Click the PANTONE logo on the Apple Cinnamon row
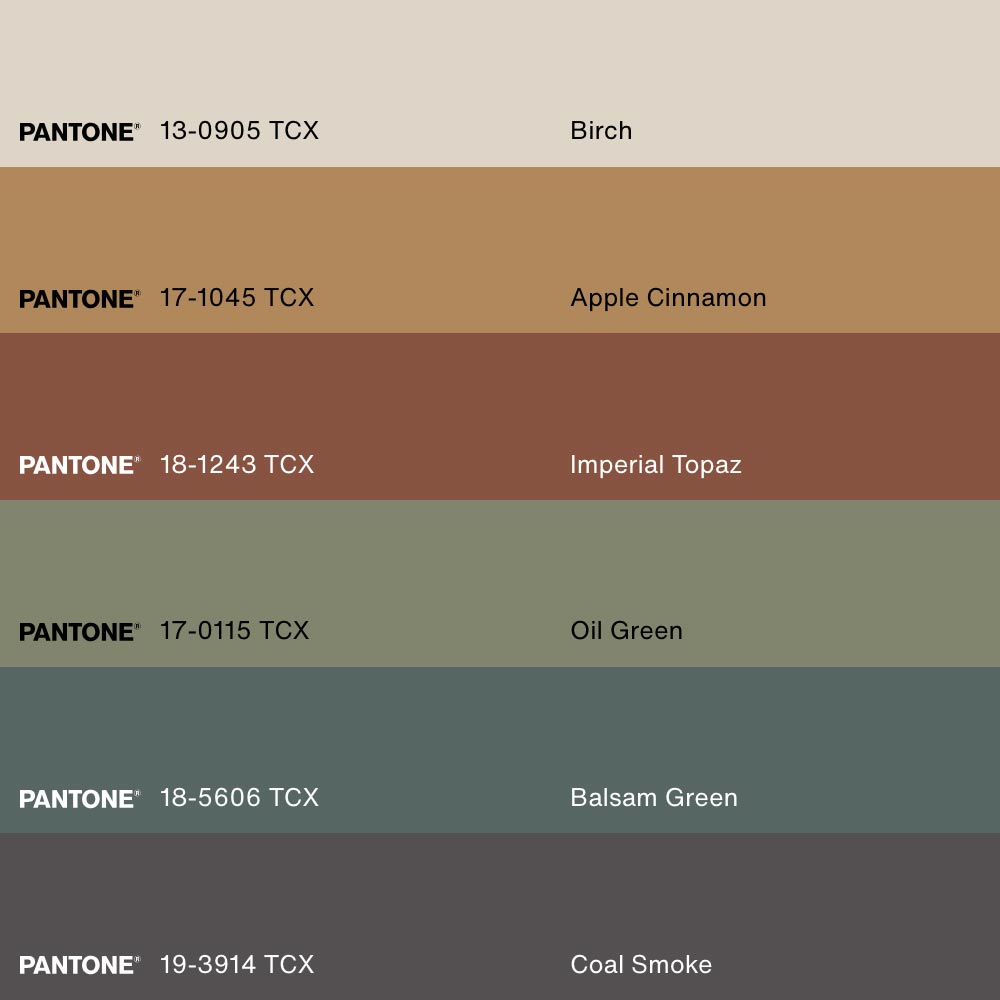 pyautogui.click(x=79, y=299)
